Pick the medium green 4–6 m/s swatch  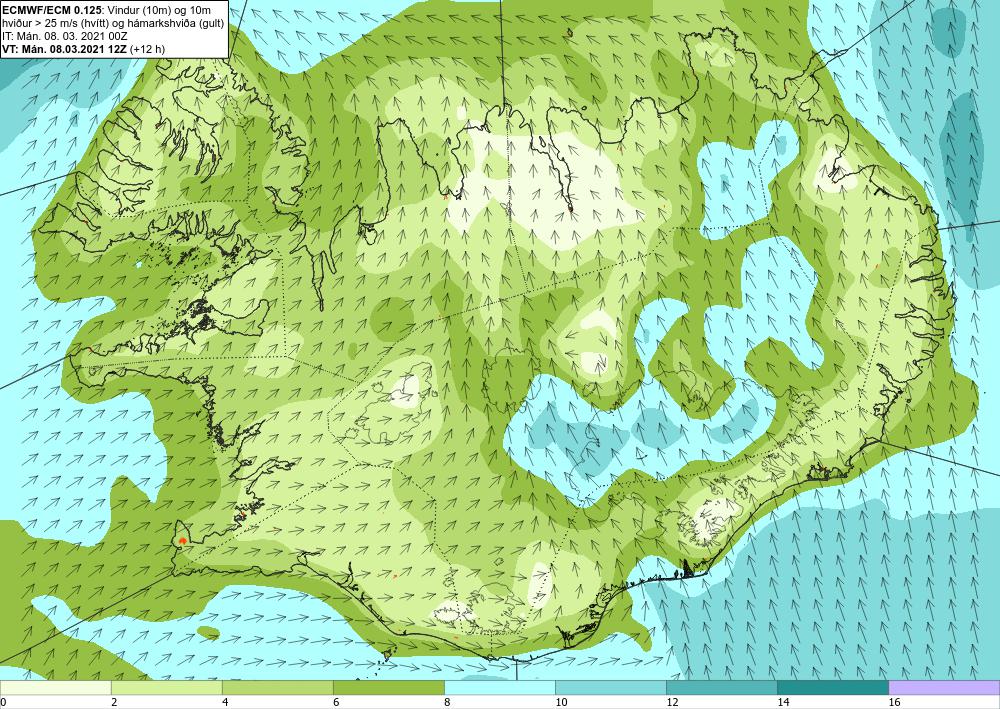click(x=277, y=687)
